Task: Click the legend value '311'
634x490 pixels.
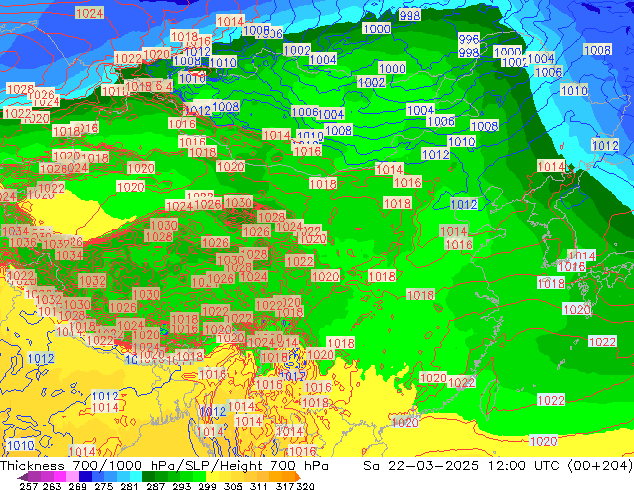Action: click(259, 486)
